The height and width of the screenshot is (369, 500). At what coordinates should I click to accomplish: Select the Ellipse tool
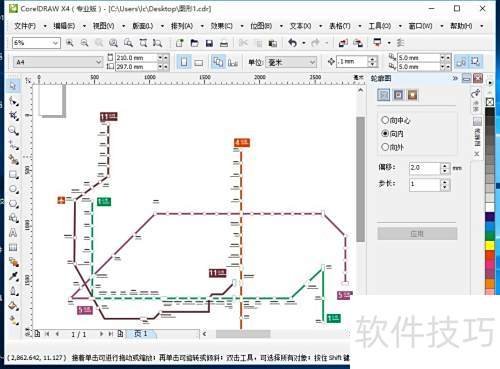tap(13, 189)
